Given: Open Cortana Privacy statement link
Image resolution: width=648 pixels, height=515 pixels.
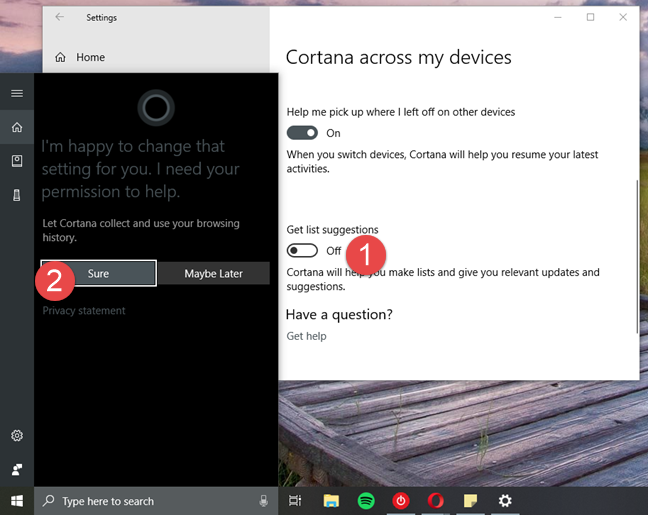Looking at the screenshot, I should (84, 310).
